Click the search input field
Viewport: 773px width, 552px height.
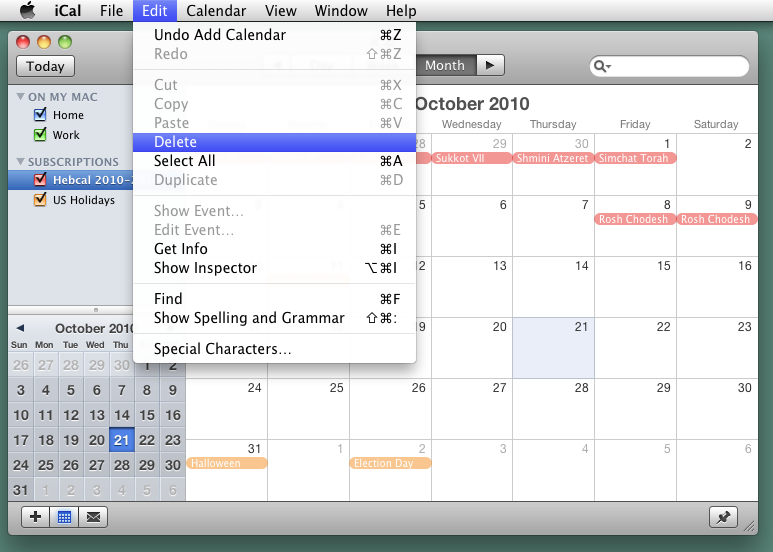[x=680, y=66]
